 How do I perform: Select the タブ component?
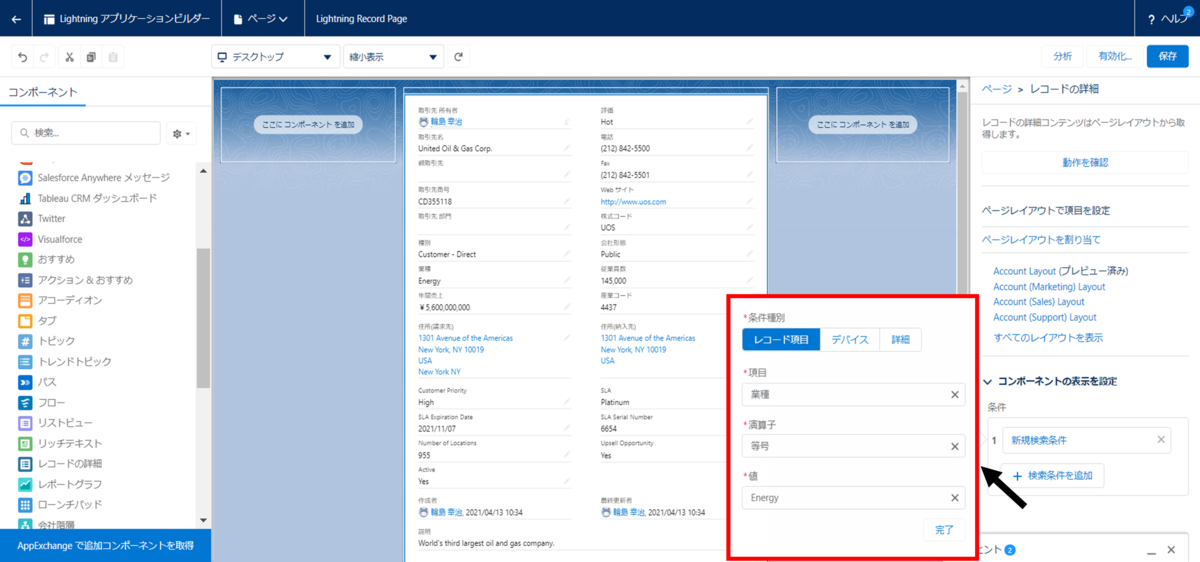tap(38, 321)
